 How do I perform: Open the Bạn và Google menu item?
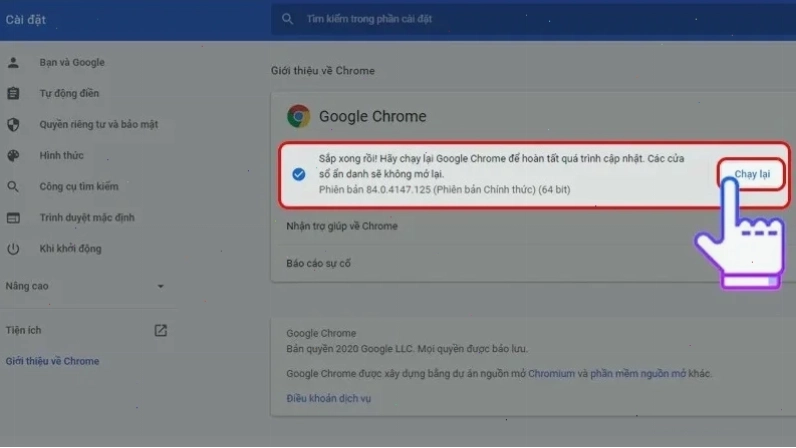tap(72, 62)
